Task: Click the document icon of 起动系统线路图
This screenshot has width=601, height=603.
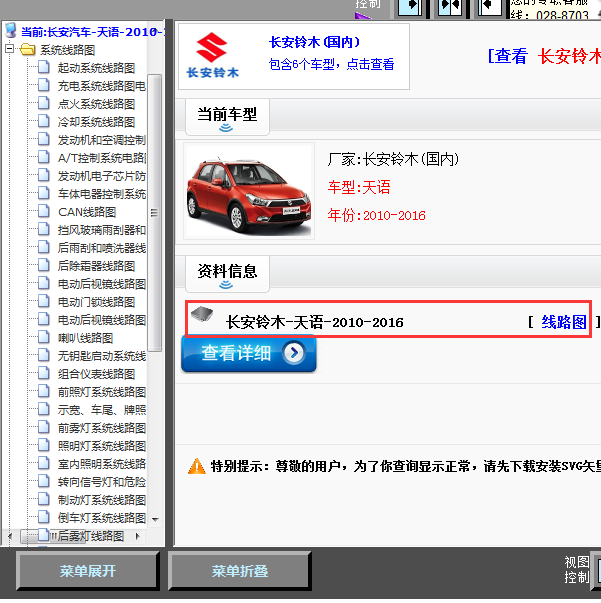Action: [44, 67]
